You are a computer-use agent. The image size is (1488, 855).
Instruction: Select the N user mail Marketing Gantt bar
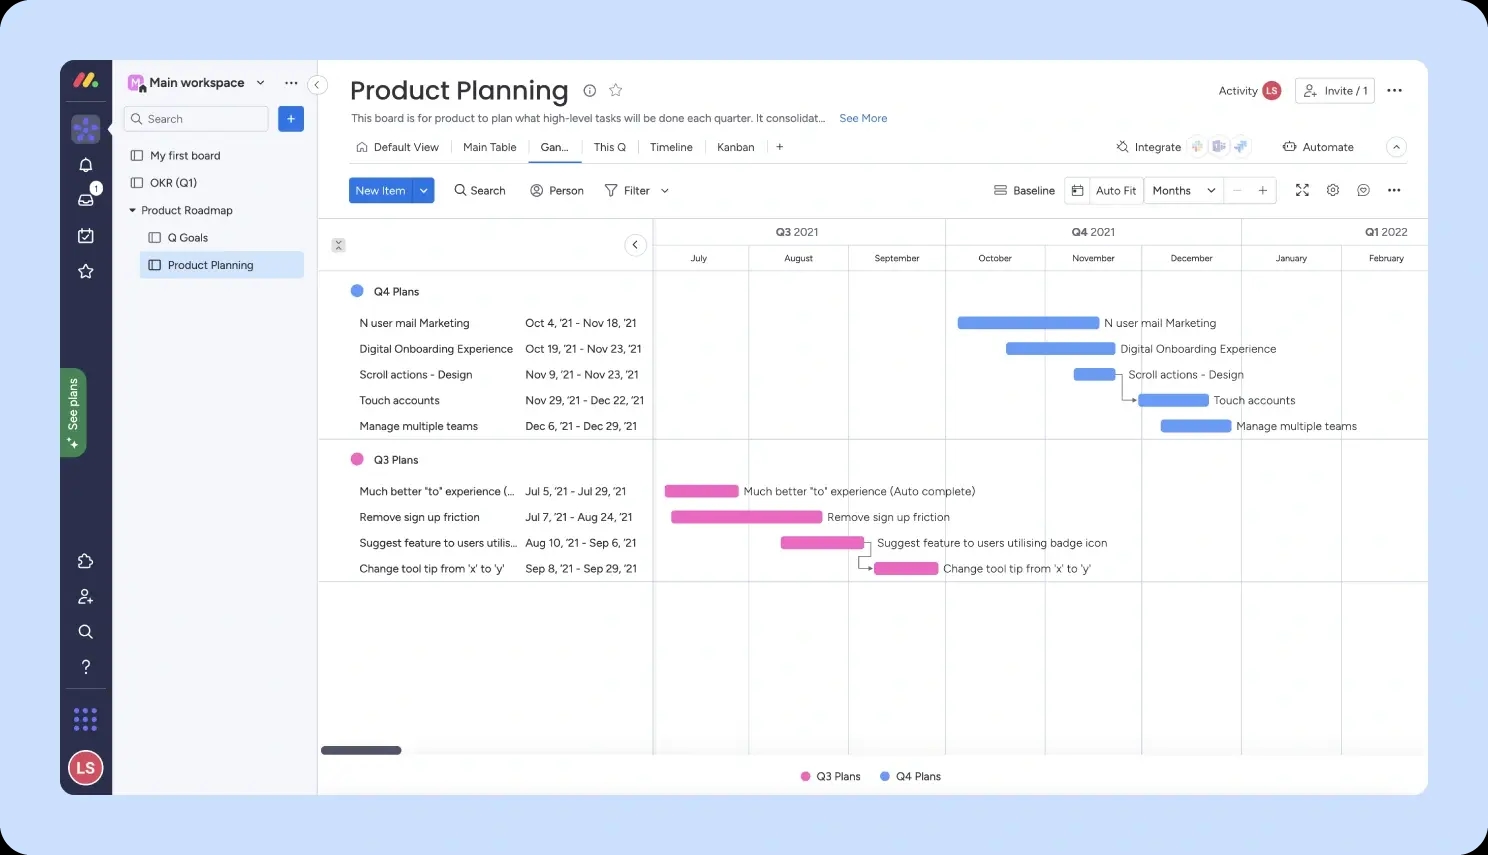tap(1028, 323)
